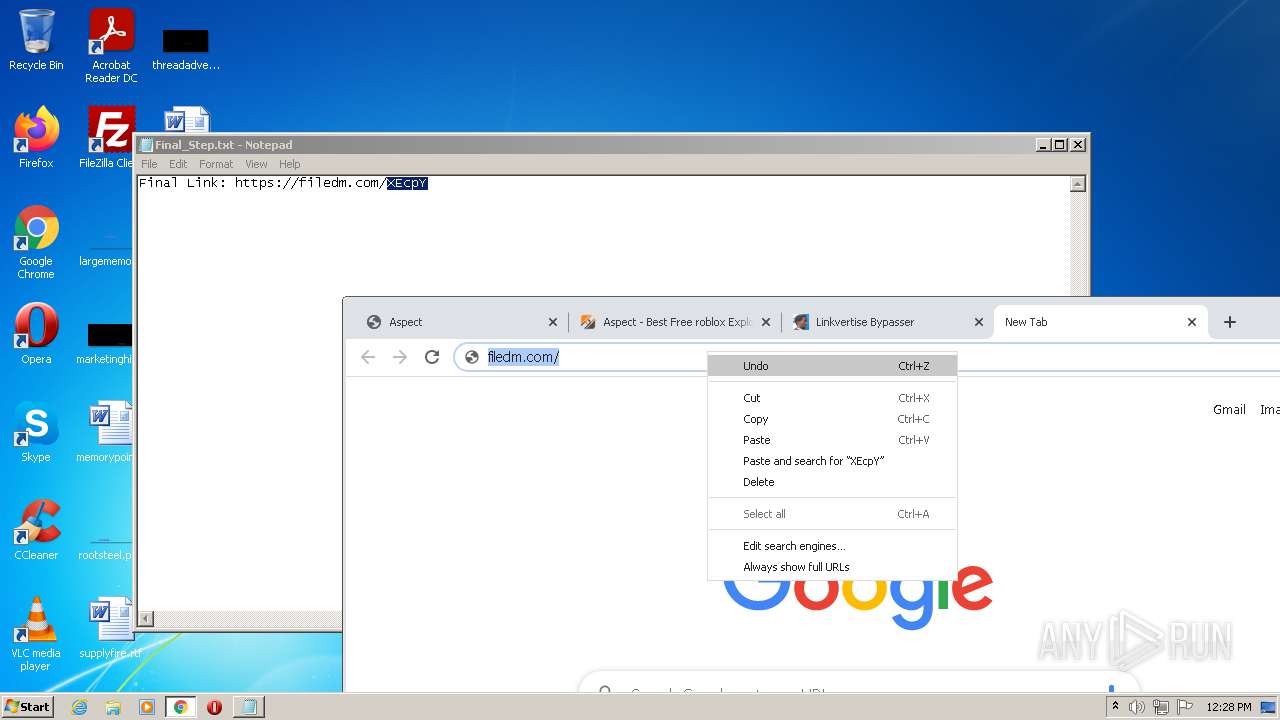
Task: Close the Final_Step.txt Notepad window
Action: 1078,145
